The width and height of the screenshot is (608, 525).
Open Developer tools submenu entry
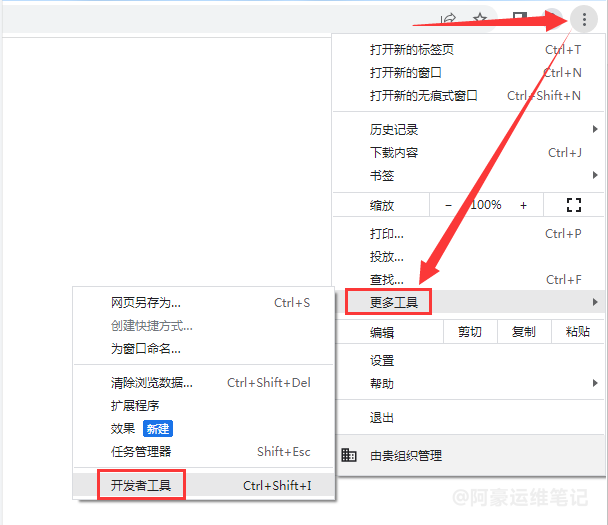(x=204, y=485)
